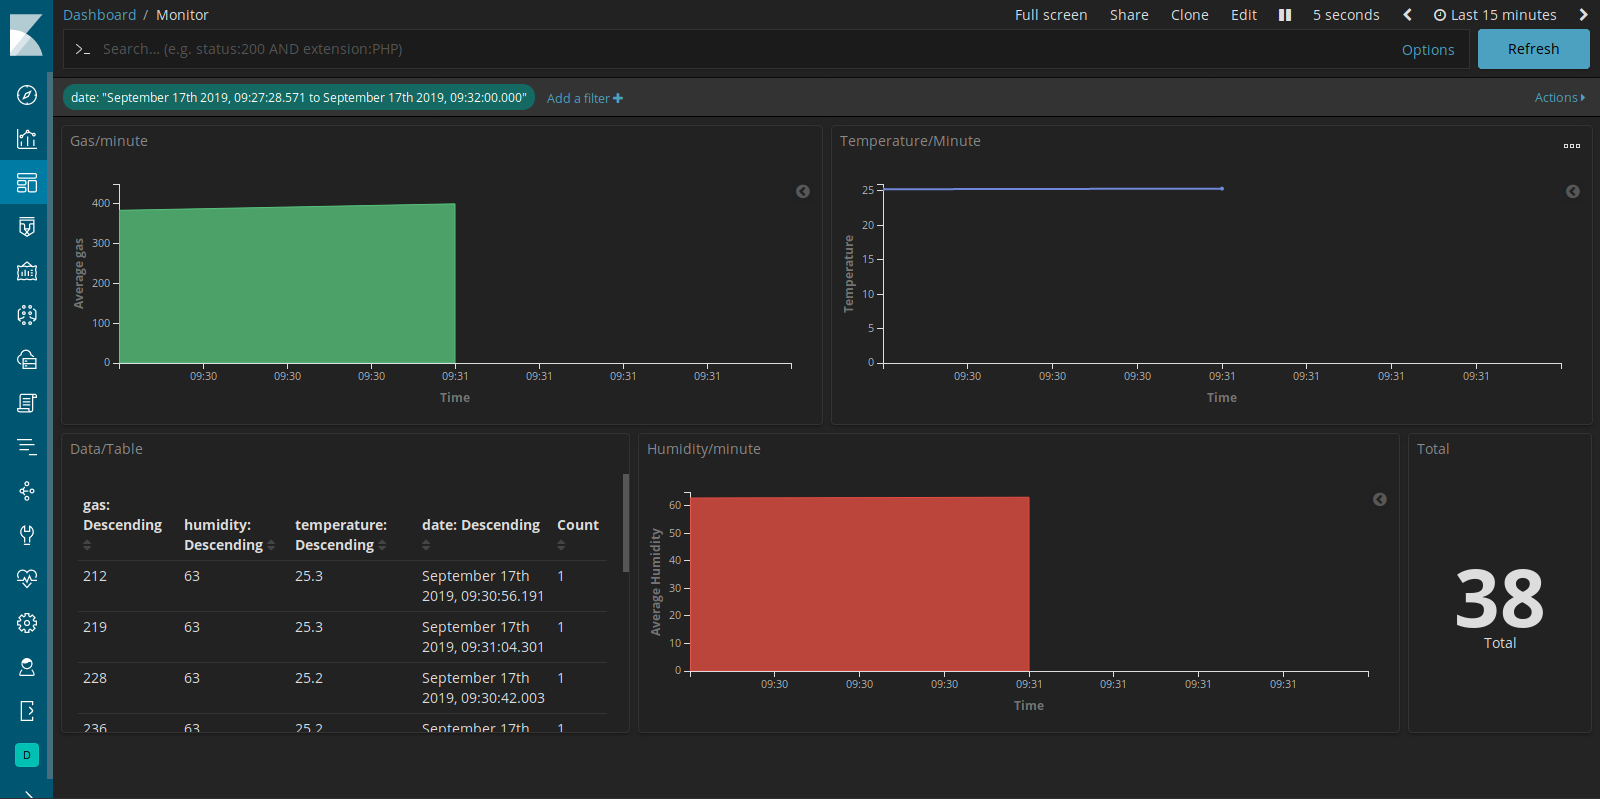Click date cell 09:30:42.003

pos(483,688)
